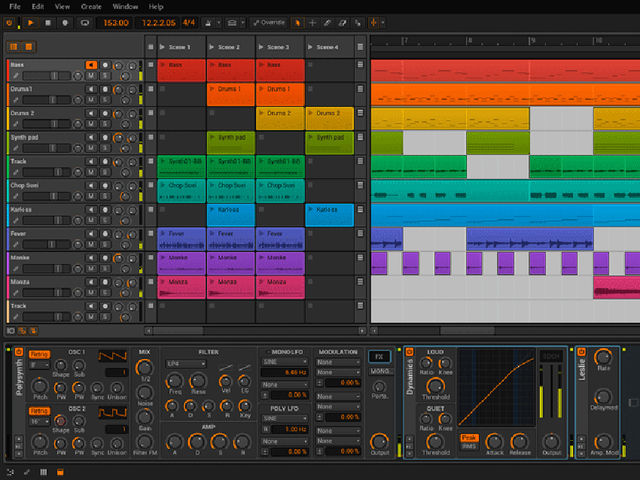Click the Mono LFO 6.46 Hz rate field
The image size is (640, 480).
284,372
